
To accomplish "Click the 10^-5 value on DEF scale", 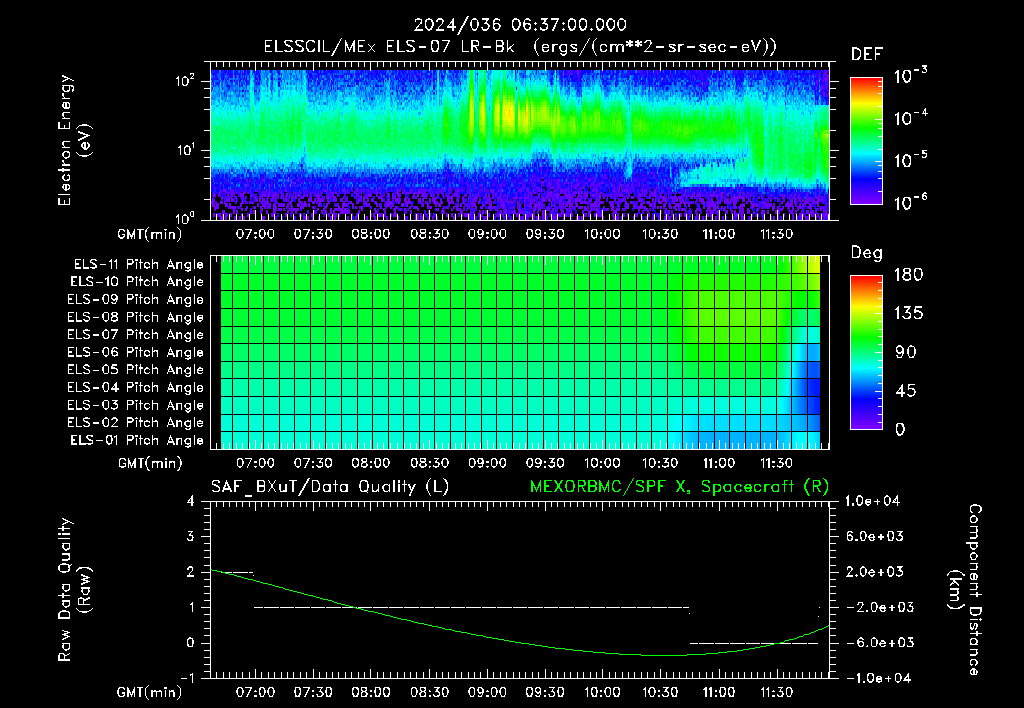I will (910, 160).
